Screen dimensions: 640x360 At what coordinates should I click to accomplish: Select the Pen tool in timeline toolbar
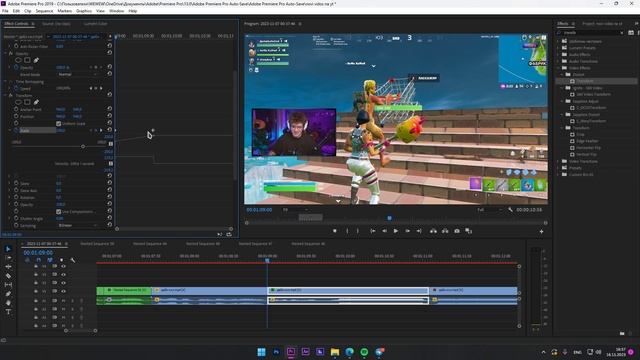click(8, 294)
